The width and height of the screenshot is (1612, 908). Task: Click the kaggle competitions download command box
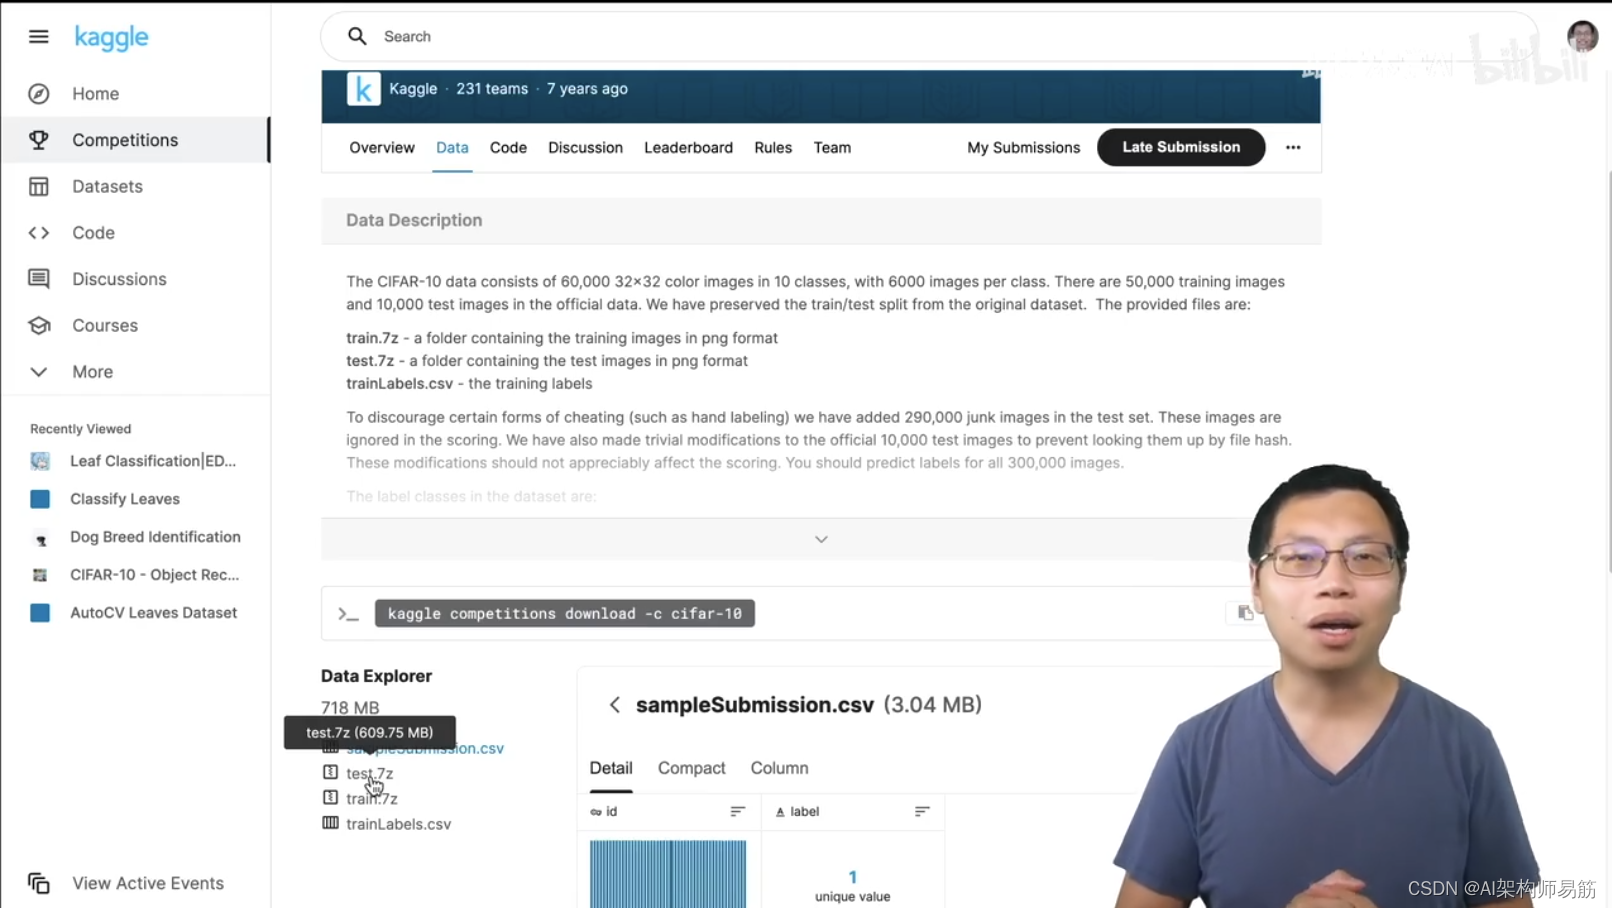pos(564,613)
